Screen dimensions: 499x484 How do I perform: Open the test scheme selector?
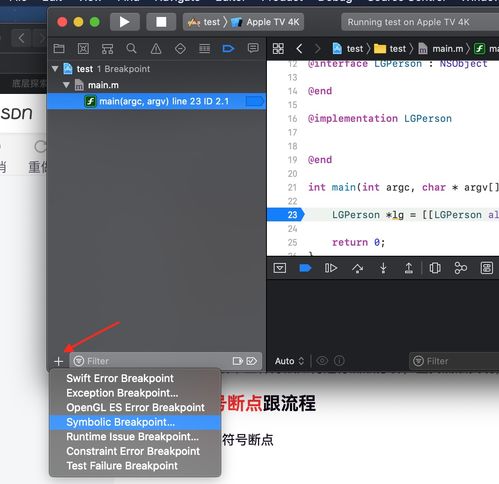204,22
